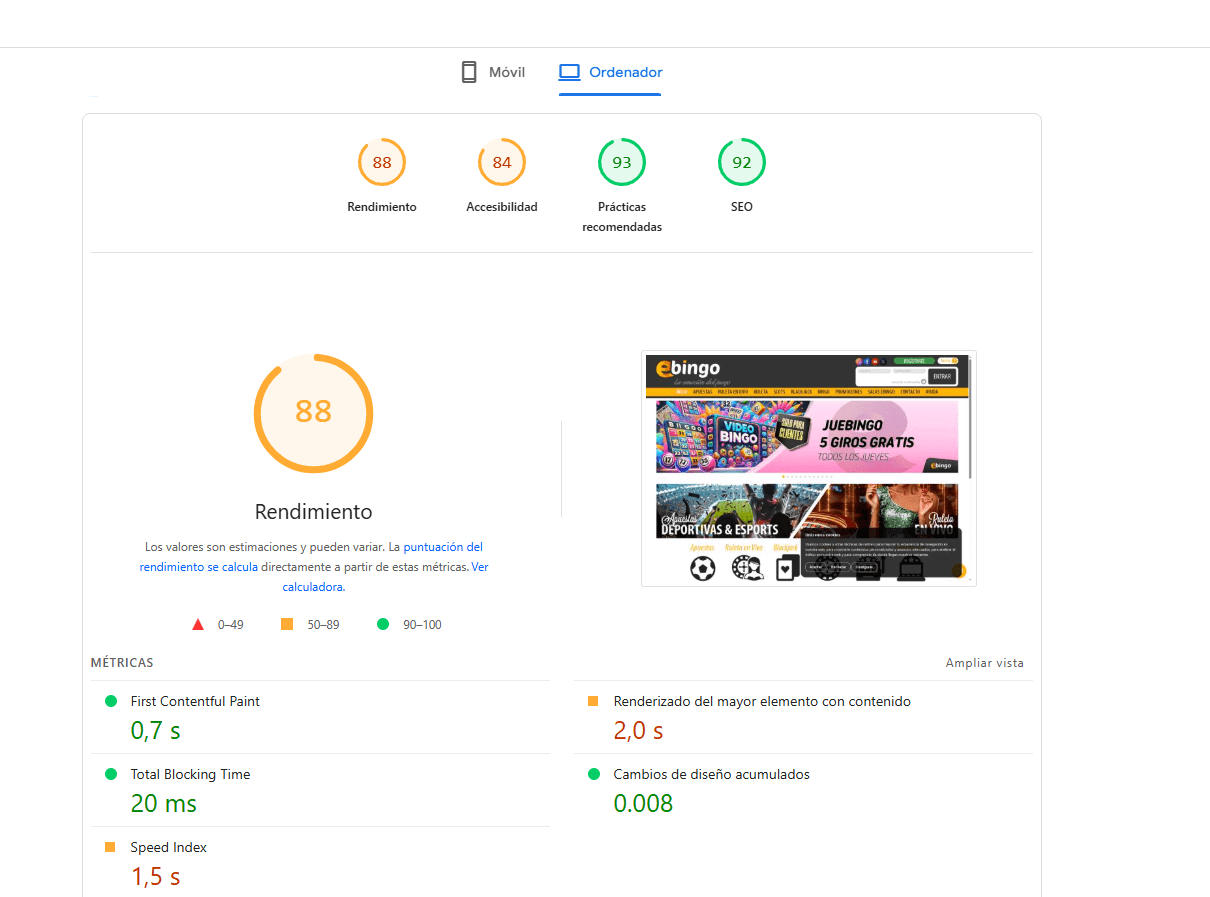Click the MÉTRICAS section heading
The height and width of the screenshot is (897, 1210).
coord(122,663)
